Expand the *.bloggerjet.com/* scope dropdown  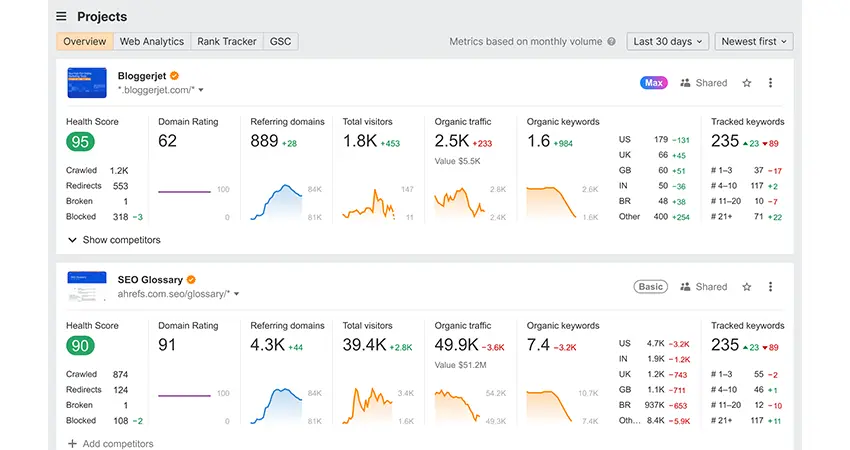coord(201,90)
